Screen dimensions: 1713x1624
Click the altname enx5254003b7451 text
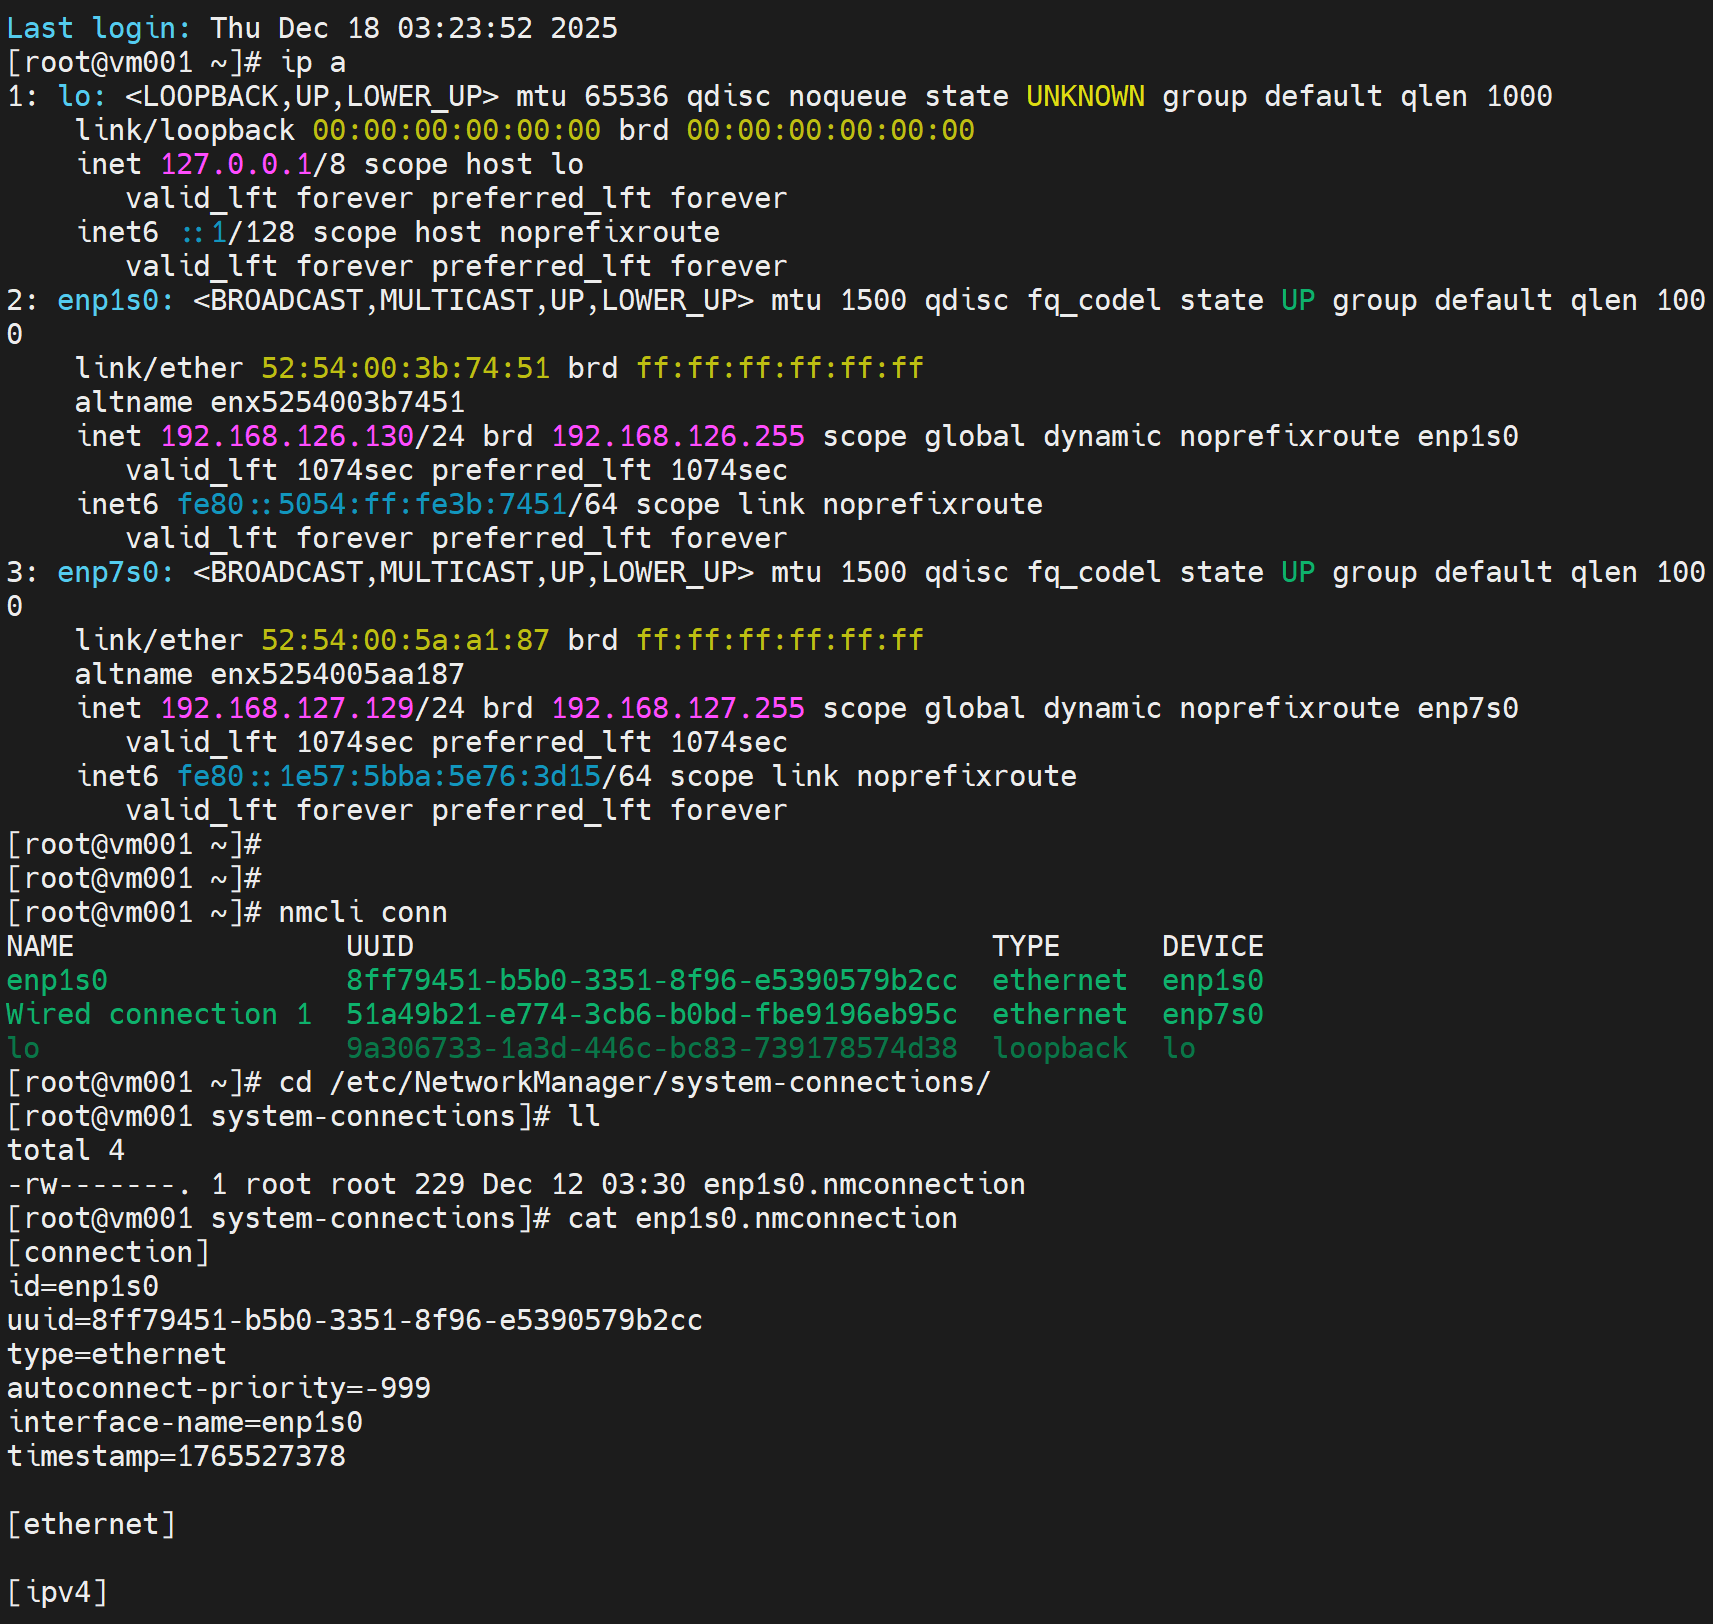click(x=337, y=403)
